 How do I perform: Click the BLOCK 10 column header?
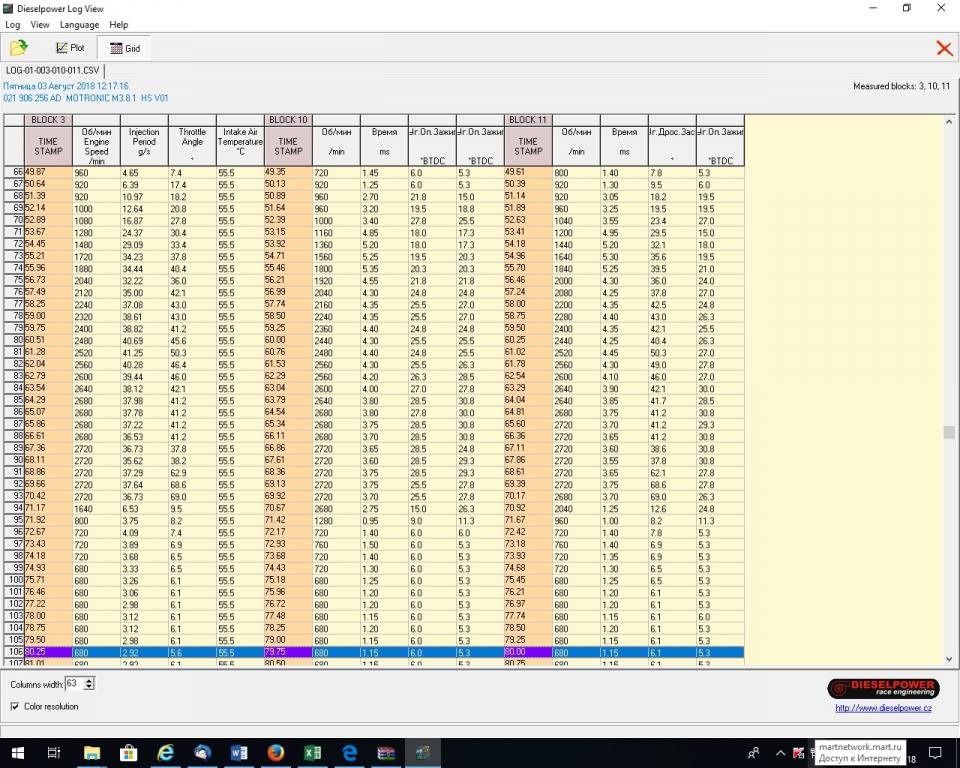[x=288, y=120]
